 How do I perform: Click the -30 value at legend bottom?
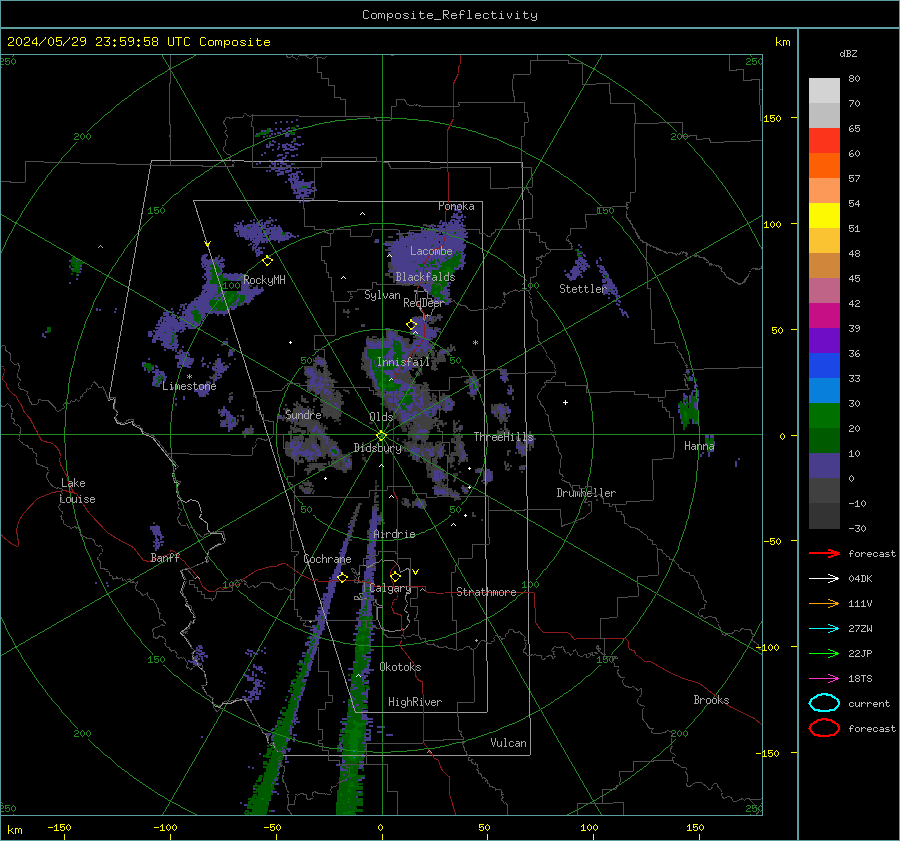click(x=857, y=528)
